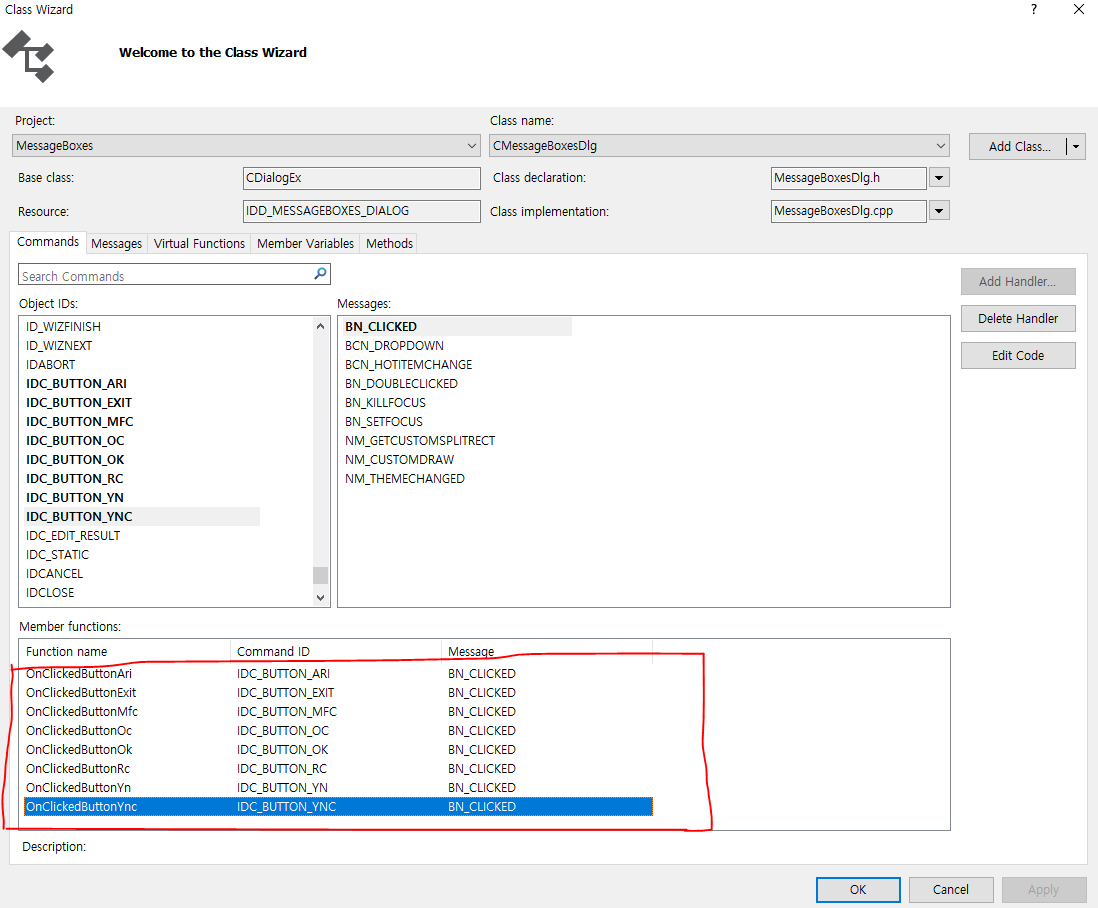
Task: Select NM_GETCUSTOMSPLITRECT in Messages list
Action: (x=419, y=440)
